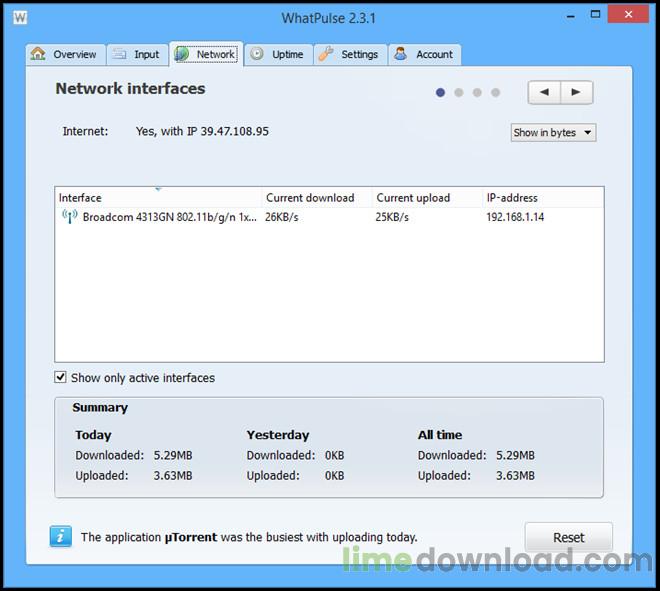Select the second page indicator dot

pyautogui.click(x=459, y=93)
